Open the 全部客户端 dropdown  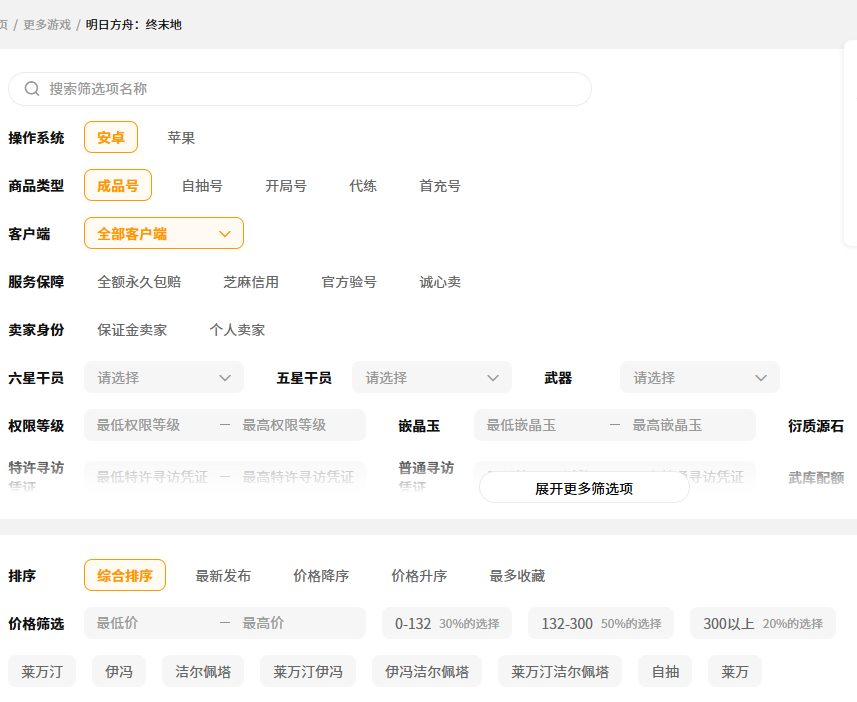pyautogui.click(x=164, y=234)
